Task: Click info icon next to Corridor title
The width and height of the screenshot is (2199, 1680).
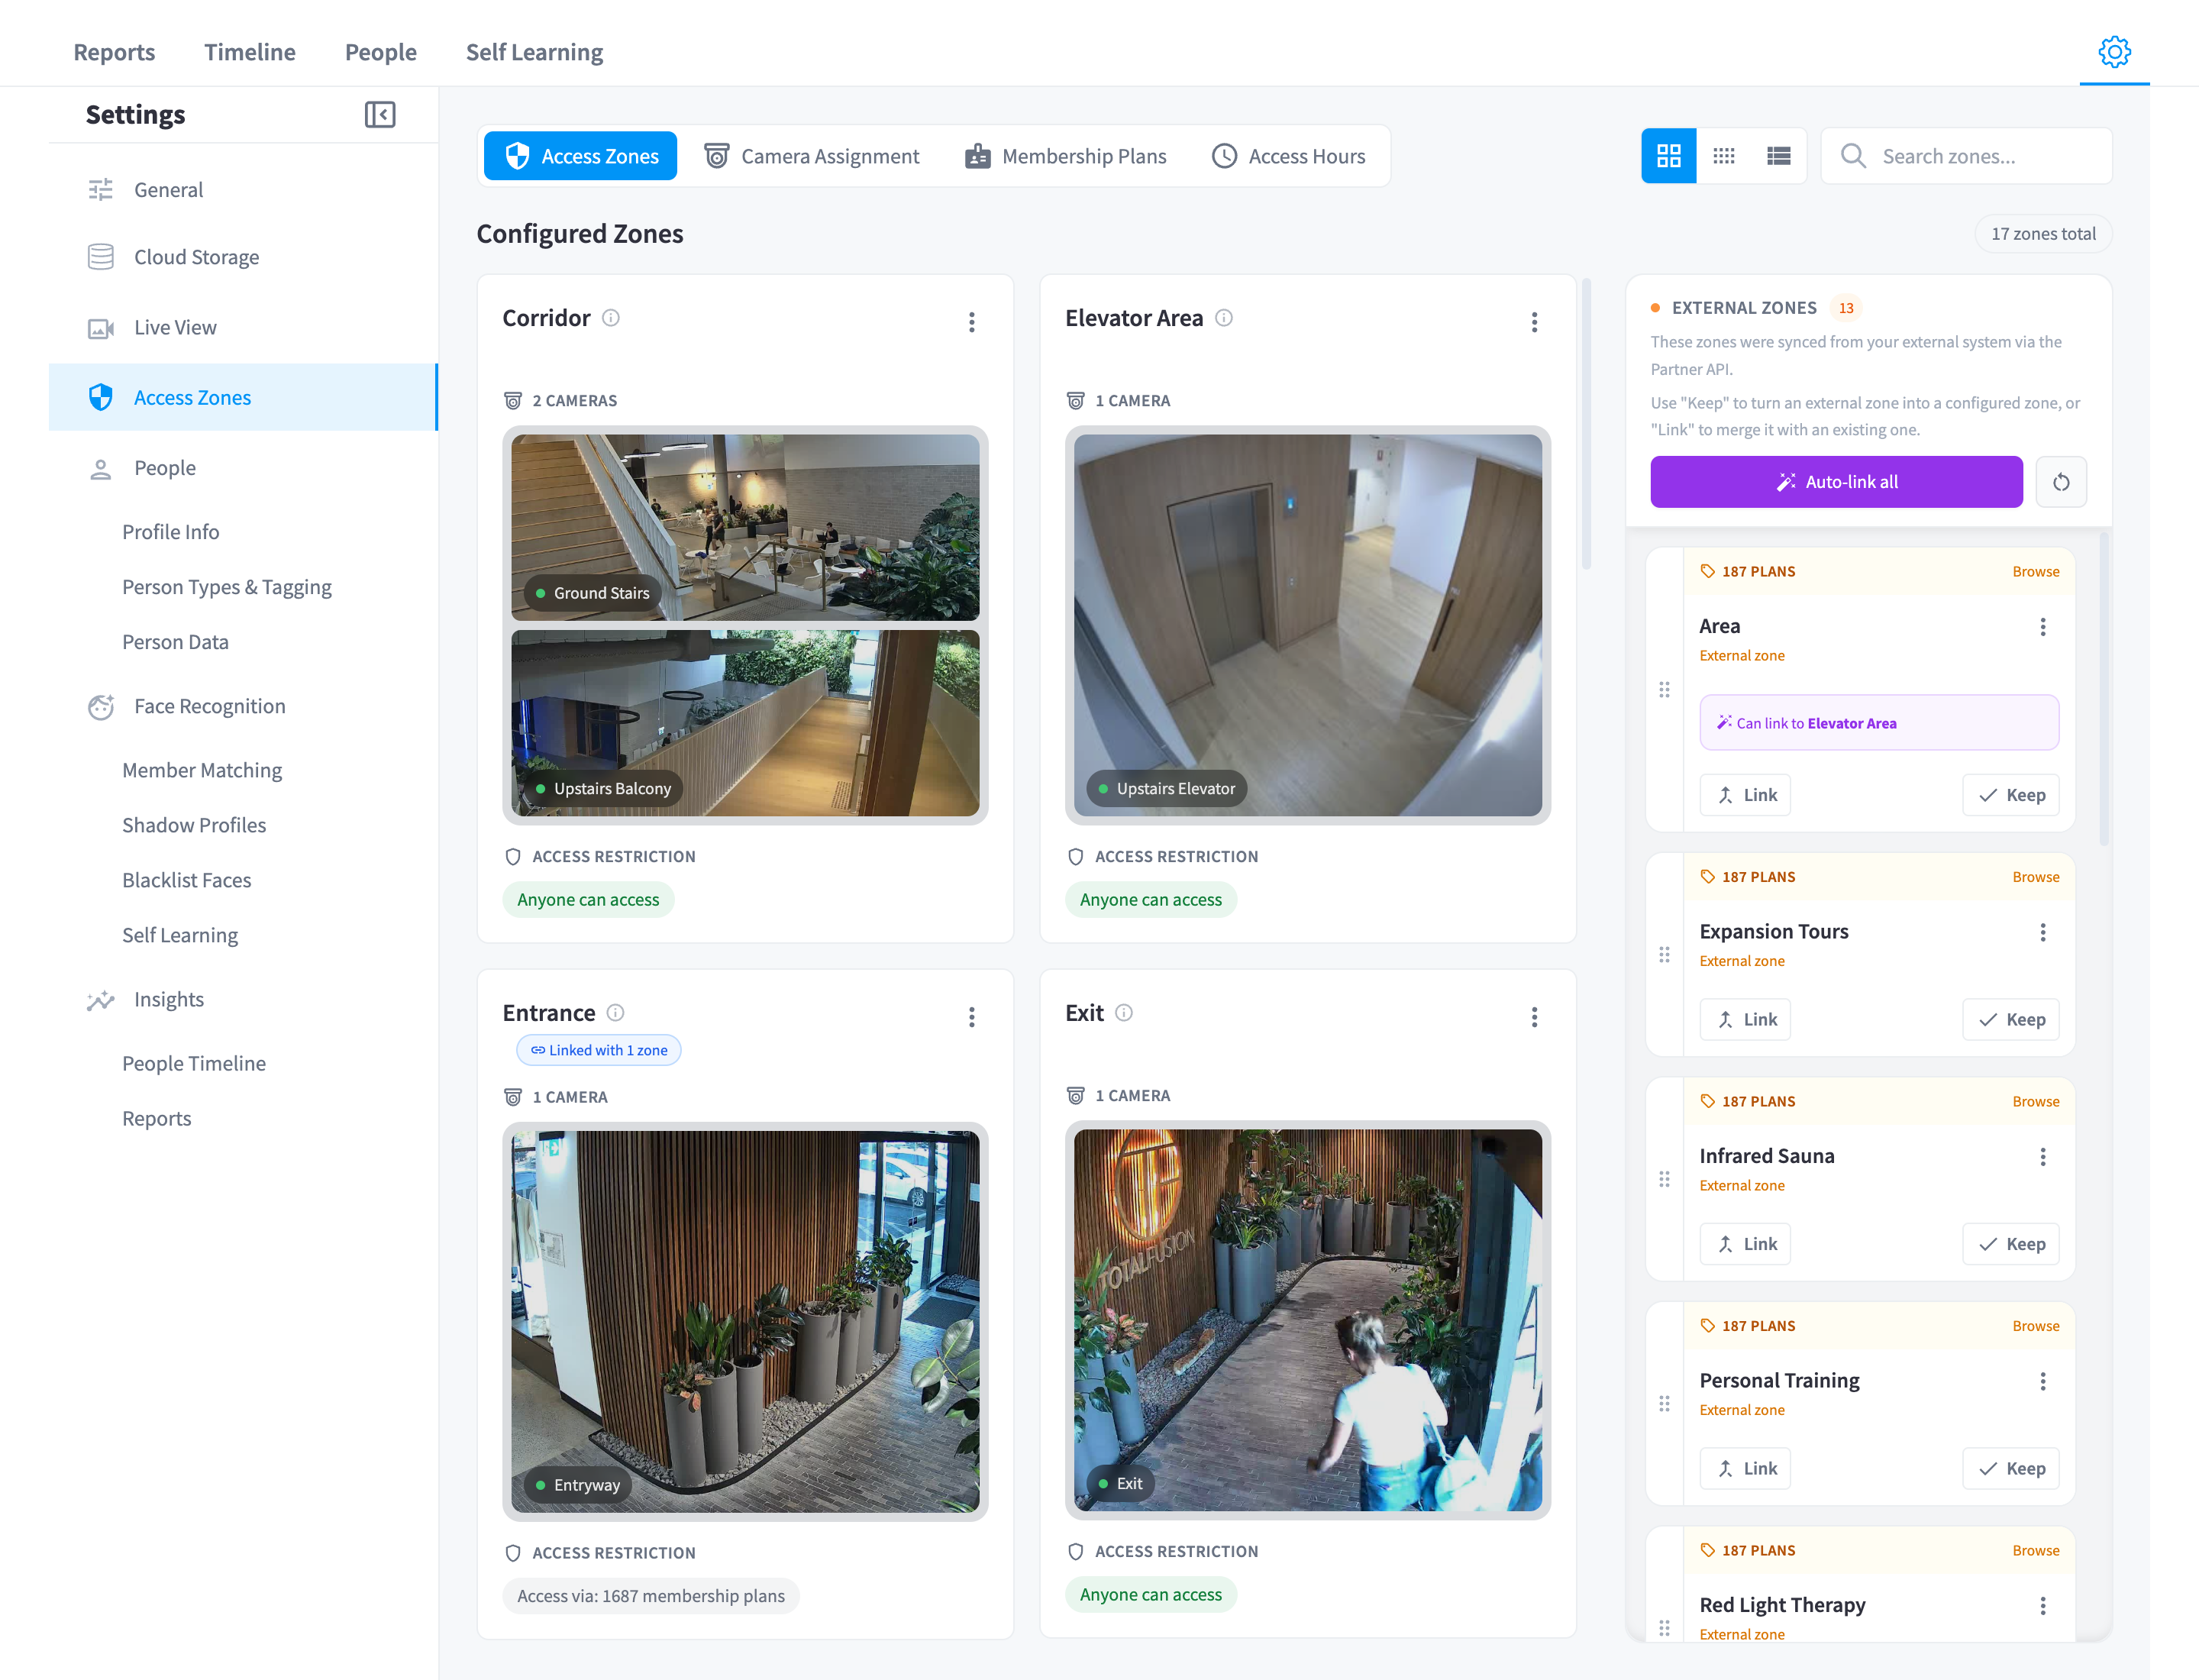Action: point(610,318)
